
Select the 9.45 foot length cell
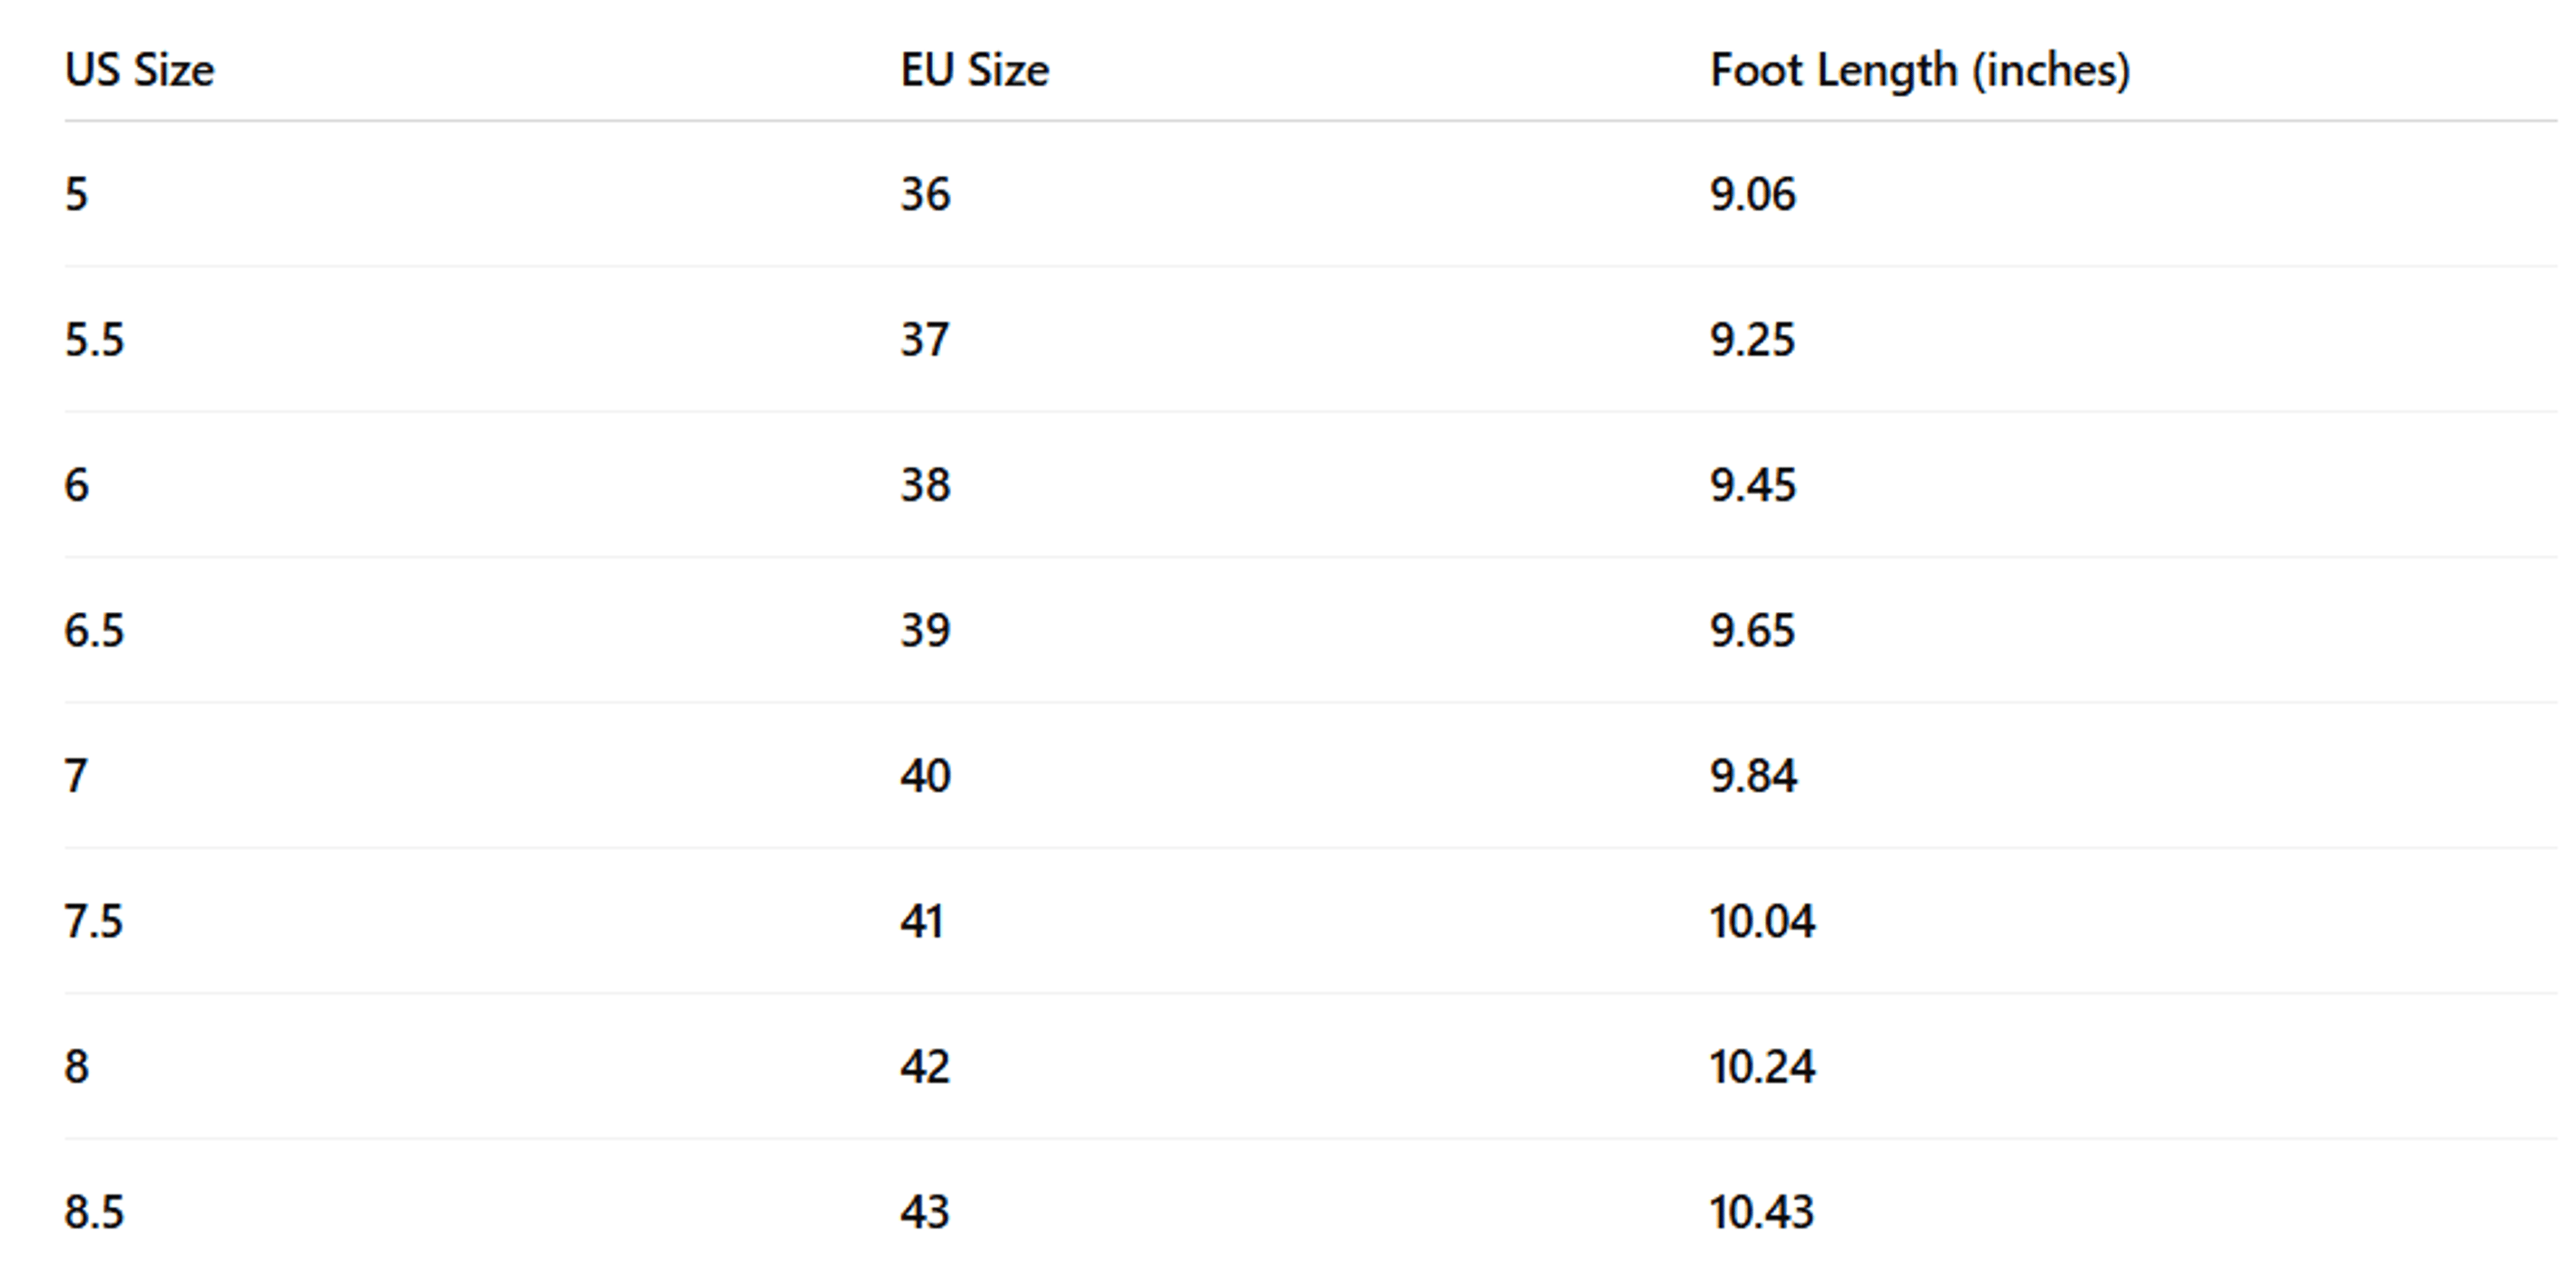click(1753, 485)
